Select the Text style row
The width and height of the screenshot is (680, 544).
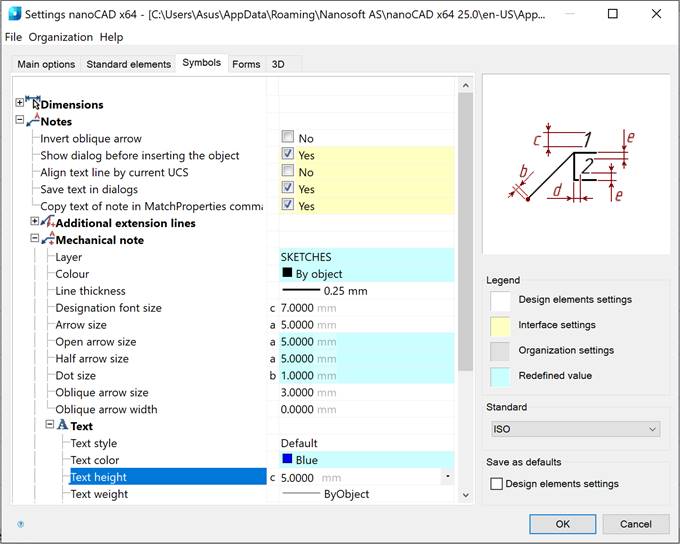click(94, 443)
